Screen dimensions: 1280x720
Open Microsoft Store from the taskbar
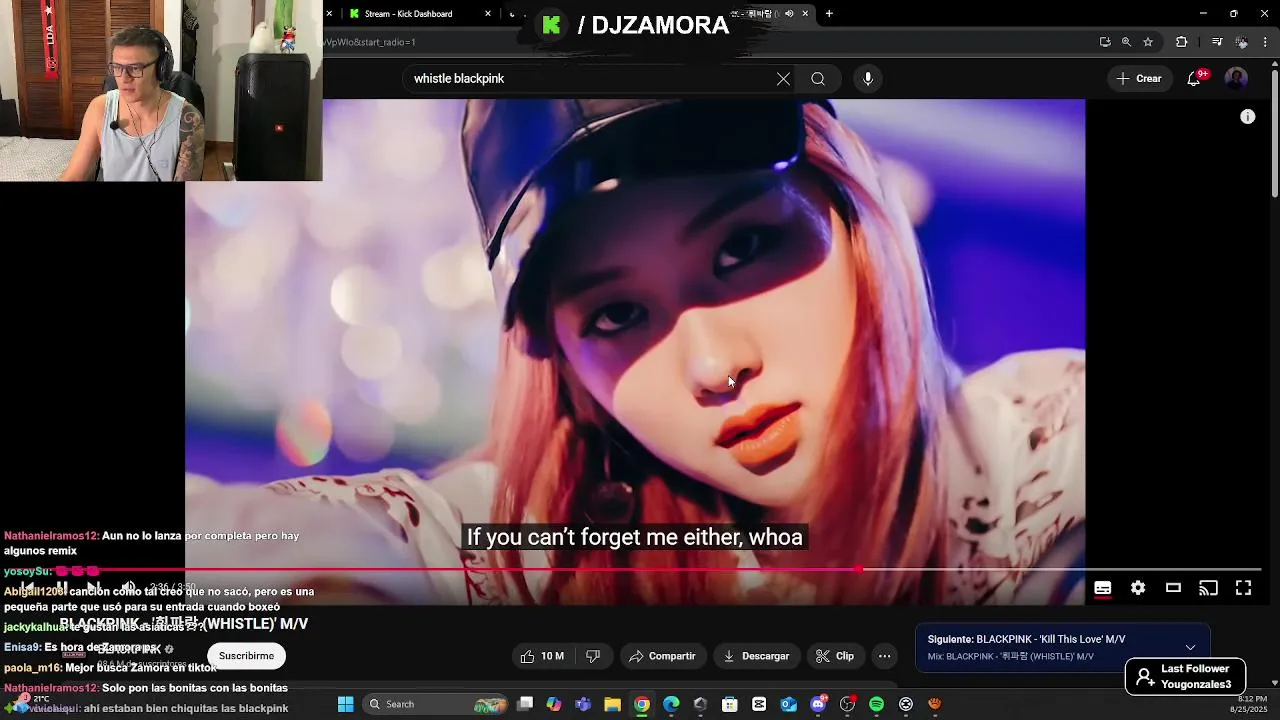pyautogui.click(x=730, y=704)
